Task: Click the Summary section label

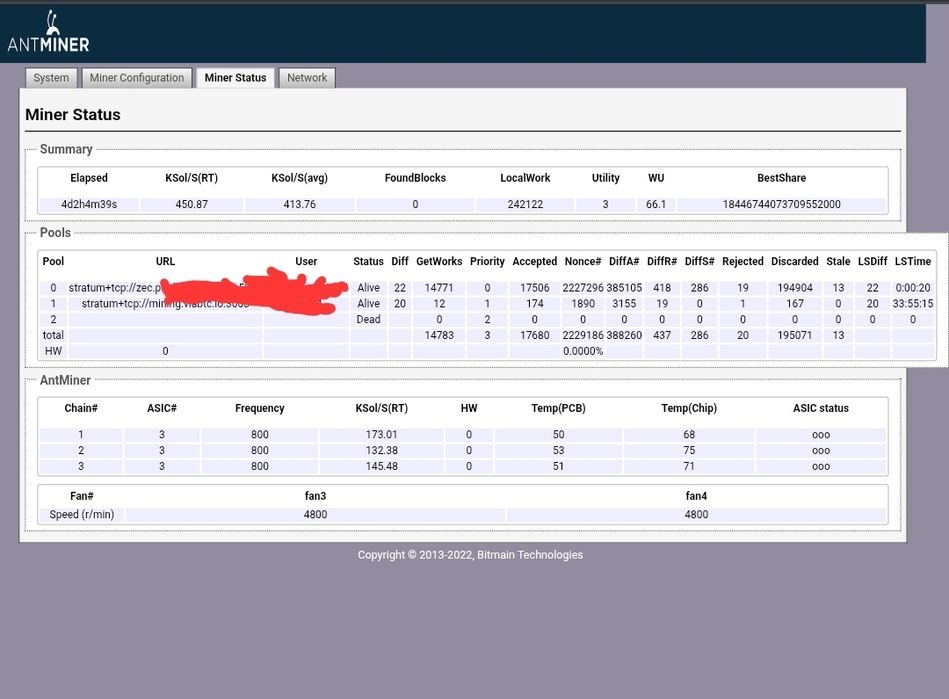Action: point(66,149)
